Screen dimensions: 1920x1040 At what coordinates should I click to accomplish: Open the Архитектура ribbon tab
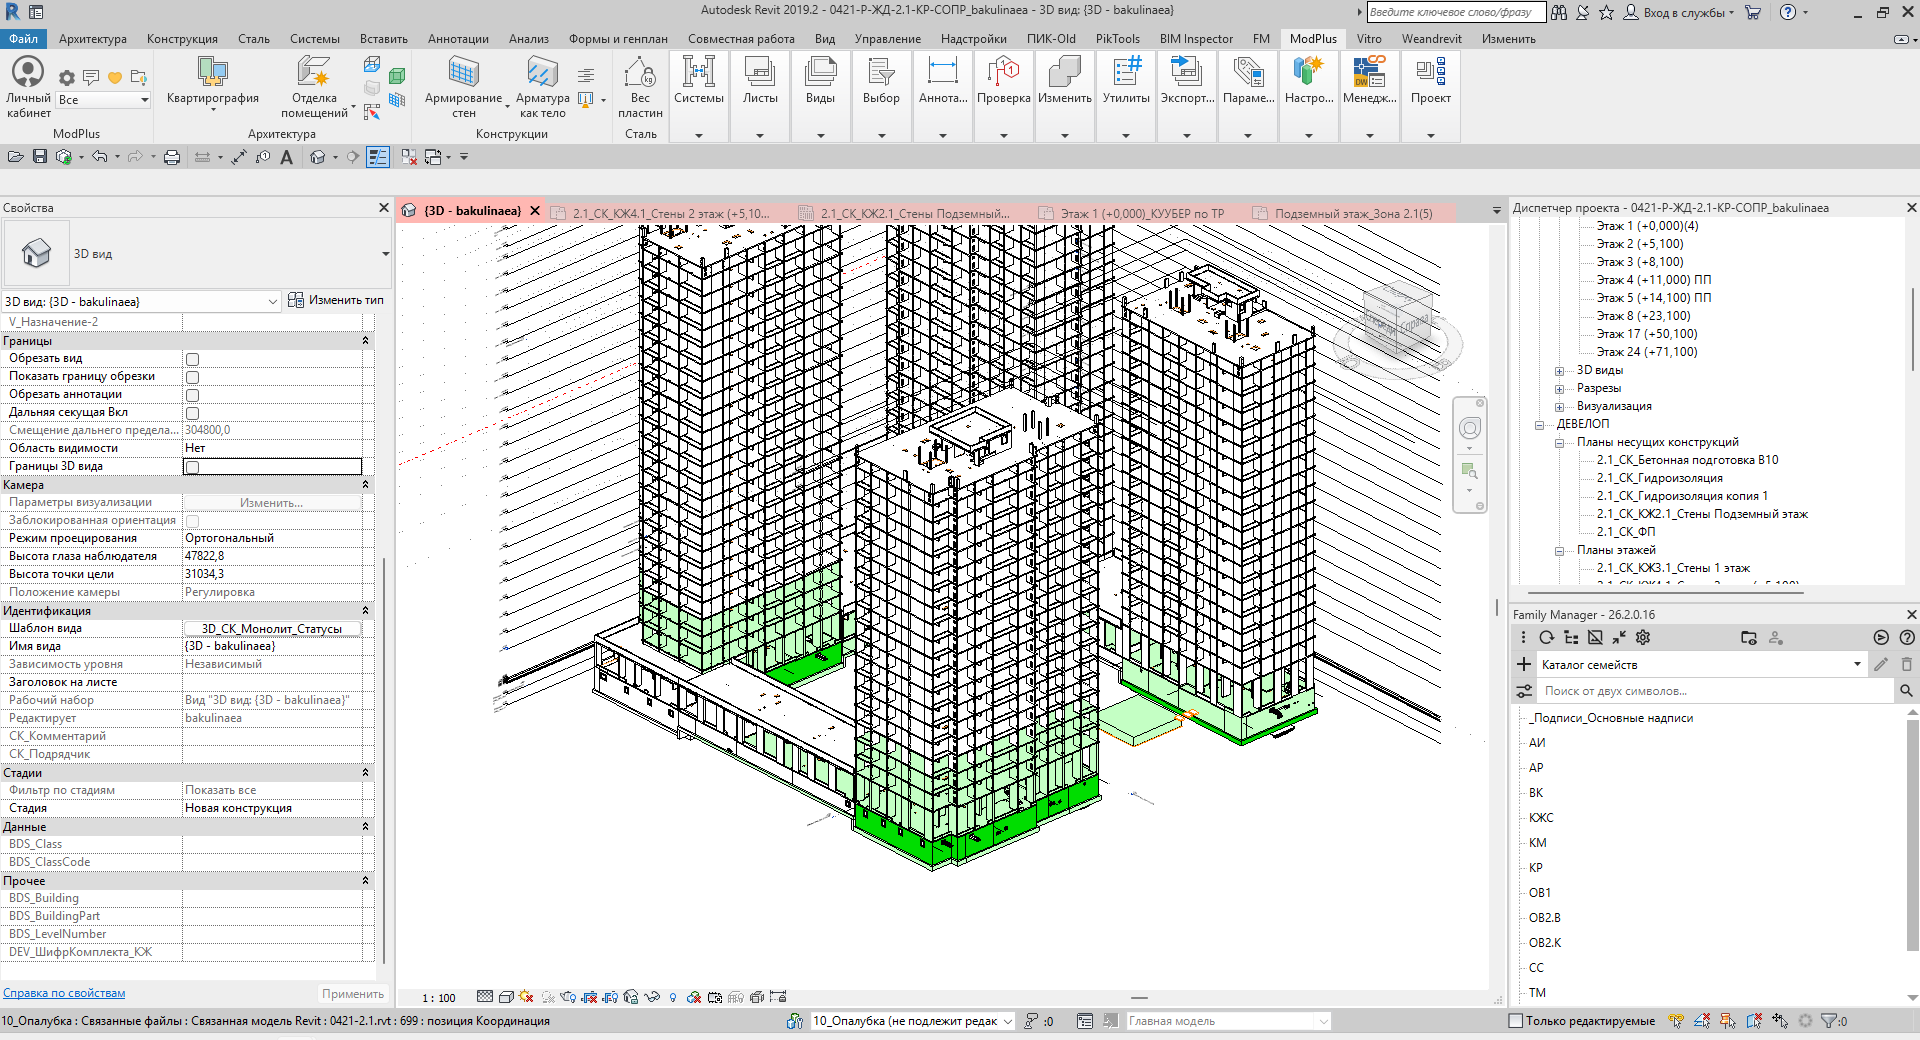[93, 39]
